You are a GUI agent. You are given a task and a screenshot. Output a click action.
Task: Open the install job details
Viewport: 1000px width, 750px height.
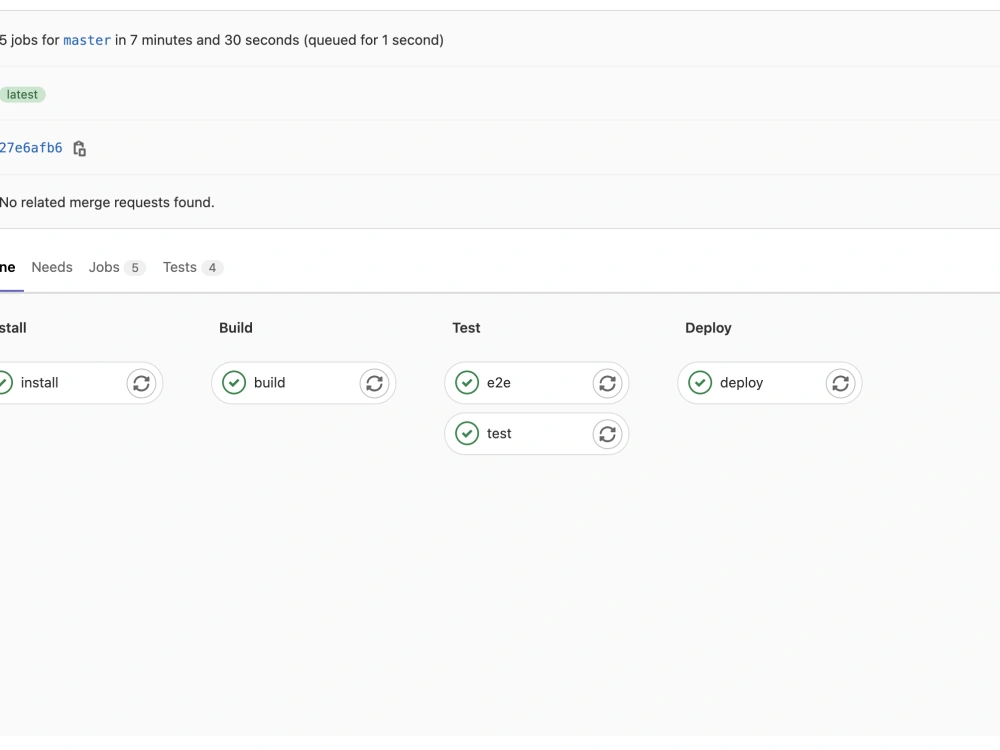tap(40, 383)
